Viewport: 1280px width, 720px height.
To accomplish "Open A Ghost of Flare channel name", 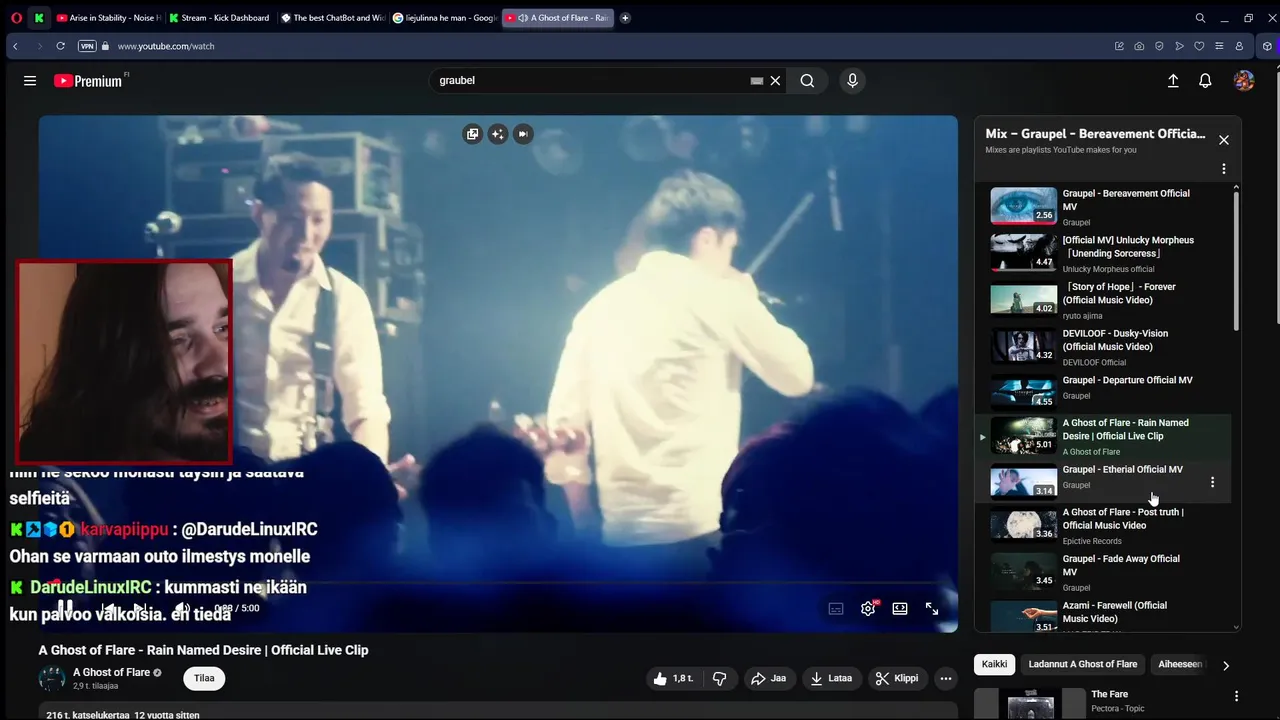I will coord(111,673).
